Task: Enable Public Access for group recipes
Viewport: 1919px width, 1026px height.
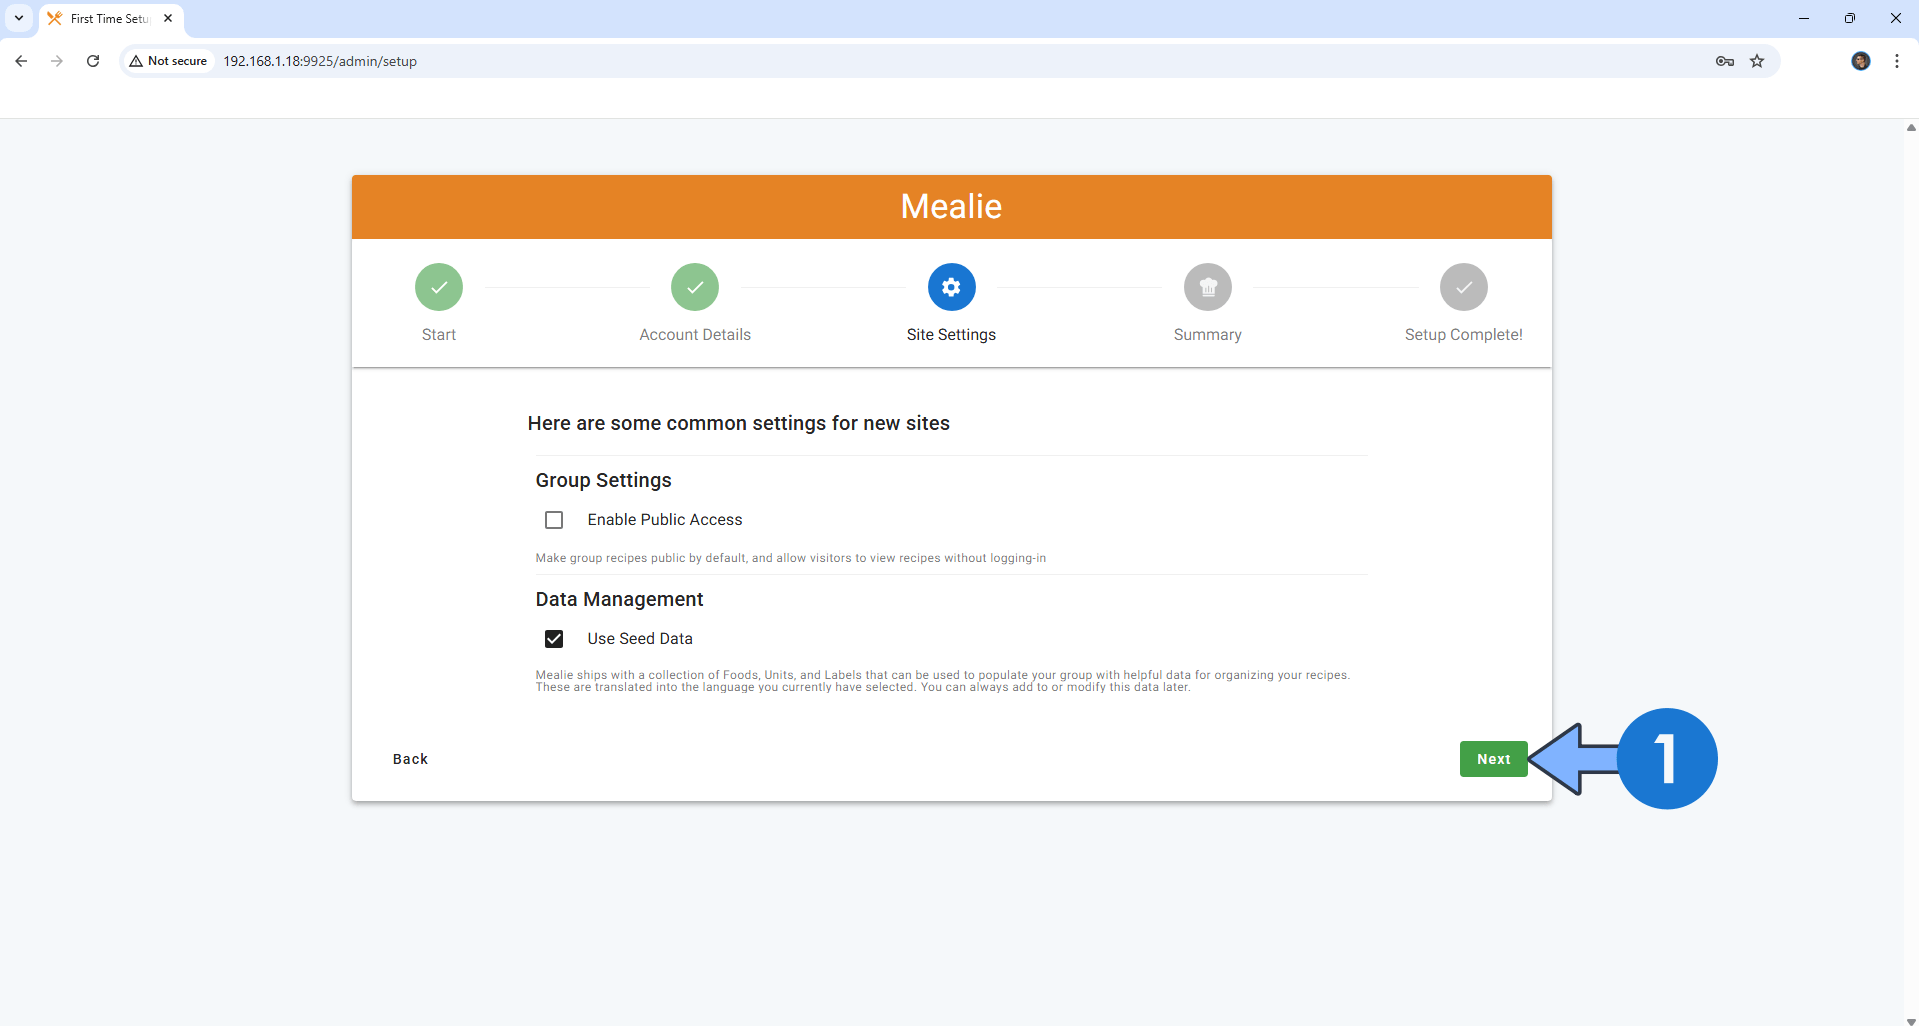Action: coord(554,519)
